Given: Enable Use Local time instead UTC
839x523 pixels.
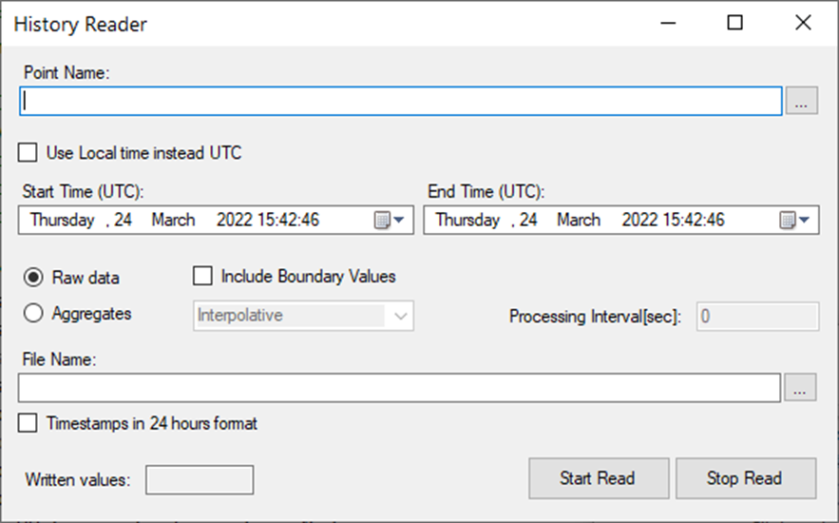Looking at the screenshot, I should pos(29,153).
